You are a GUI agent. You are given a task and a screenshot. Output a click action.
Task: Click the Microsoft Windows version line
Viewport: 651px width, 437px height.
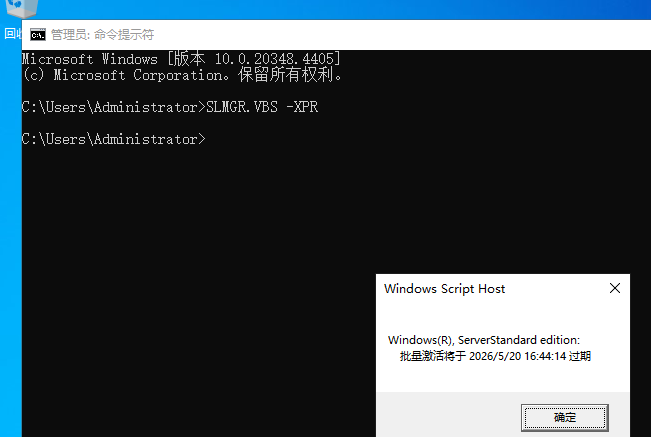point(181,59)
